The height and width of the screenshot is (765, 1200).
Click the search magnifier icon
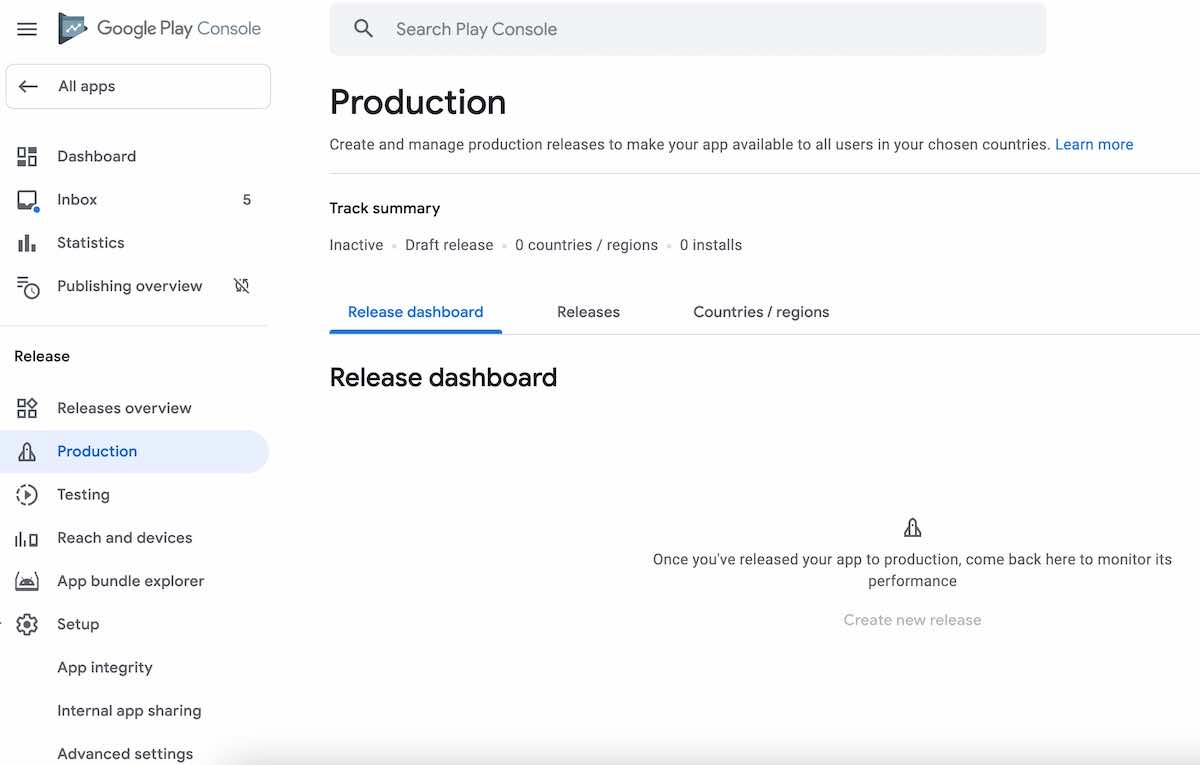(363, 29)
